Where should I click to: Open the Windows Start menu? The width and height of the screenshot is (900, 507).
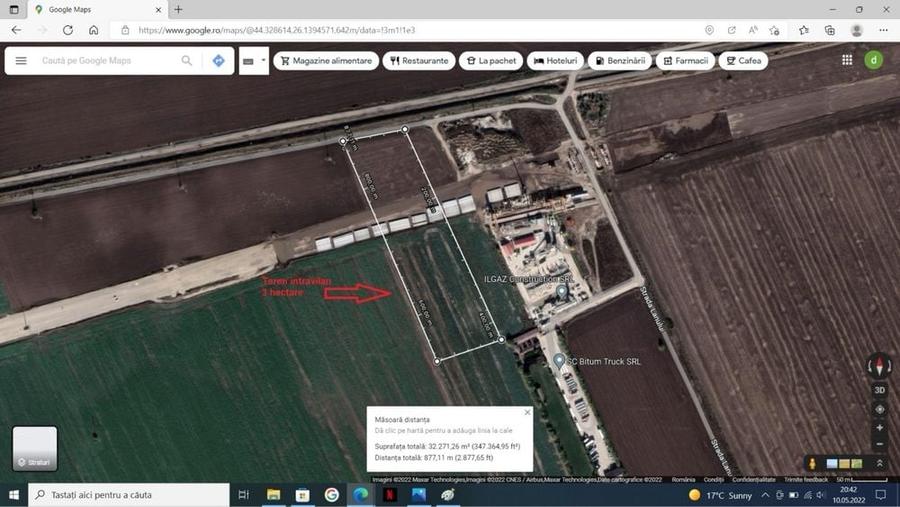[14, 494]
